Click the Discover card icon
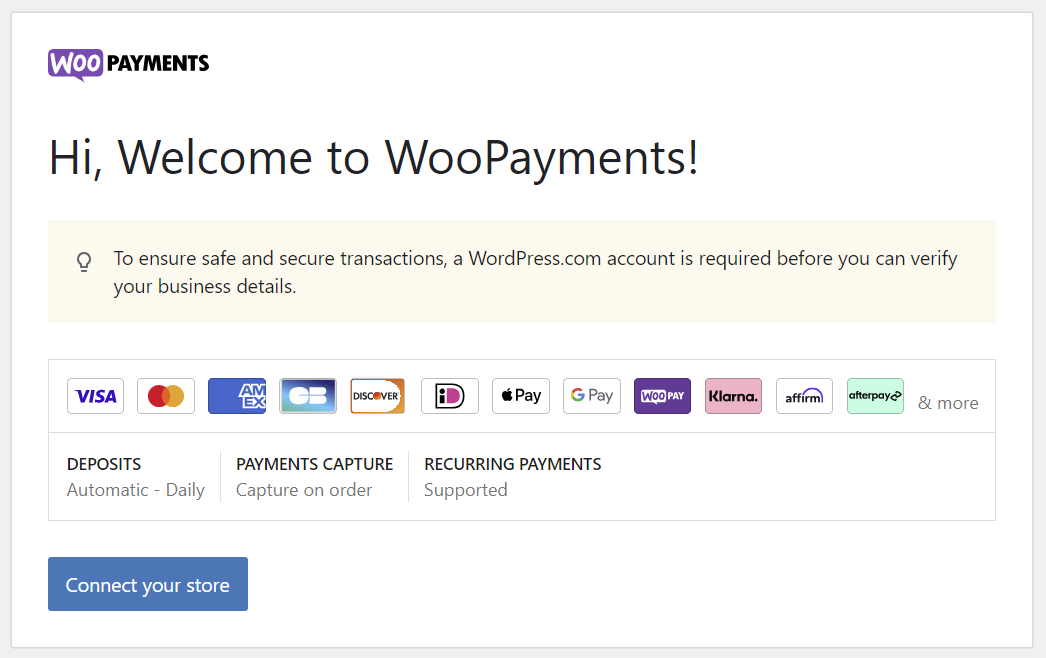1046x658 pixels. tap(377, 396)
